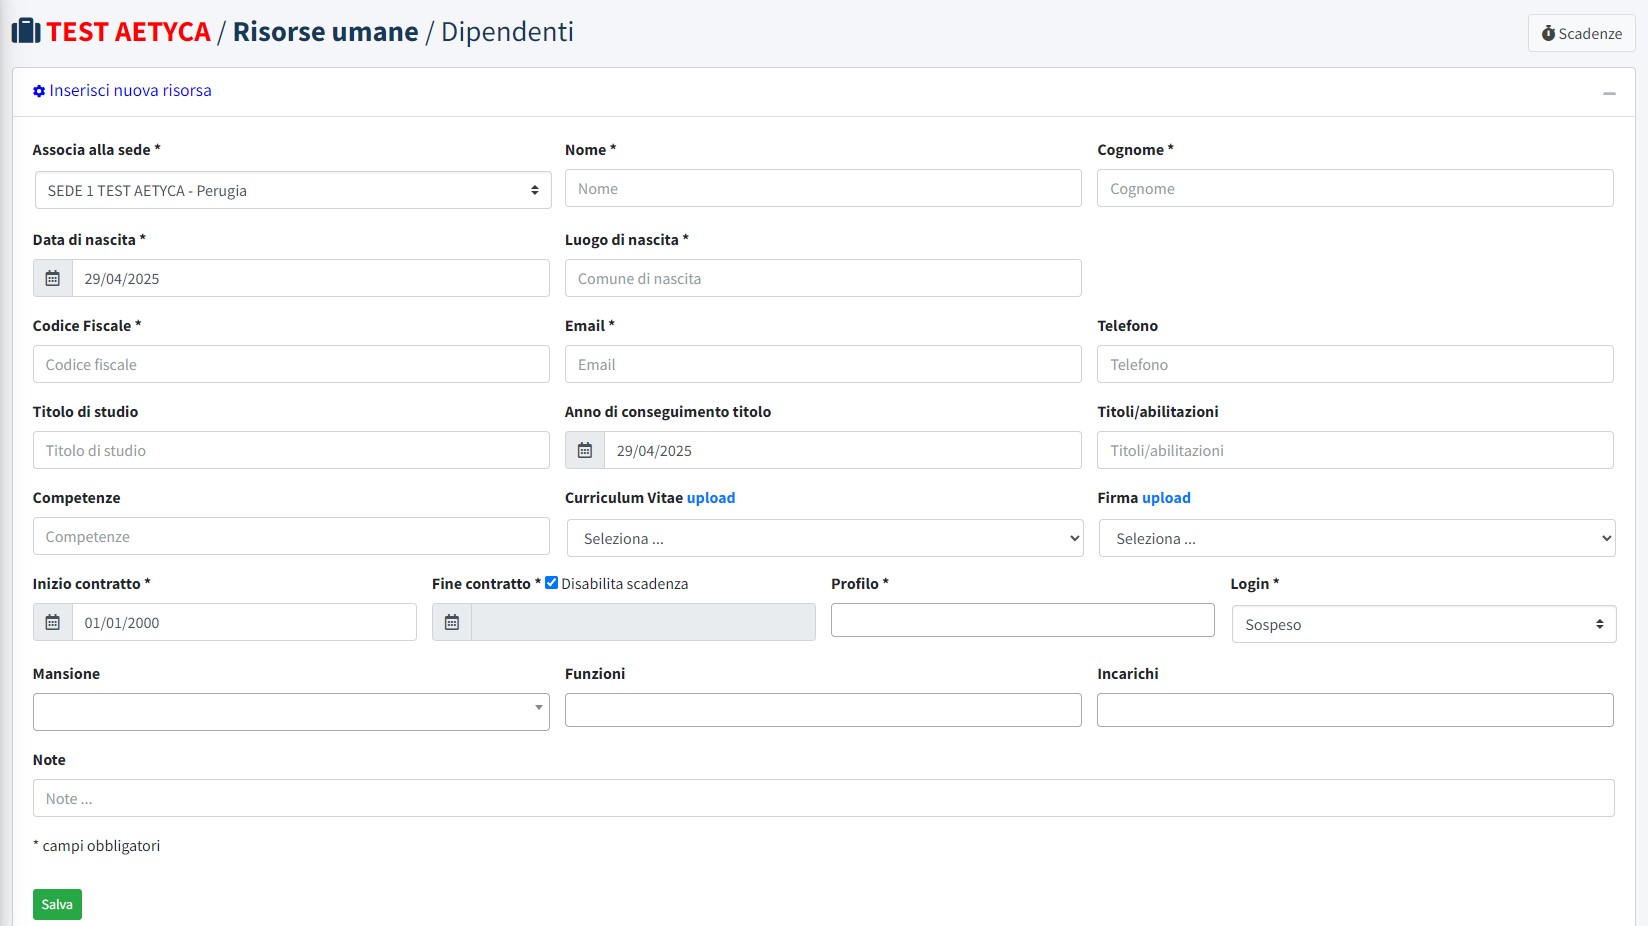The image size is (1648, 926).
Task: Expand the Firma Seleziona dropdown
Action: (x=1356, y=539)
